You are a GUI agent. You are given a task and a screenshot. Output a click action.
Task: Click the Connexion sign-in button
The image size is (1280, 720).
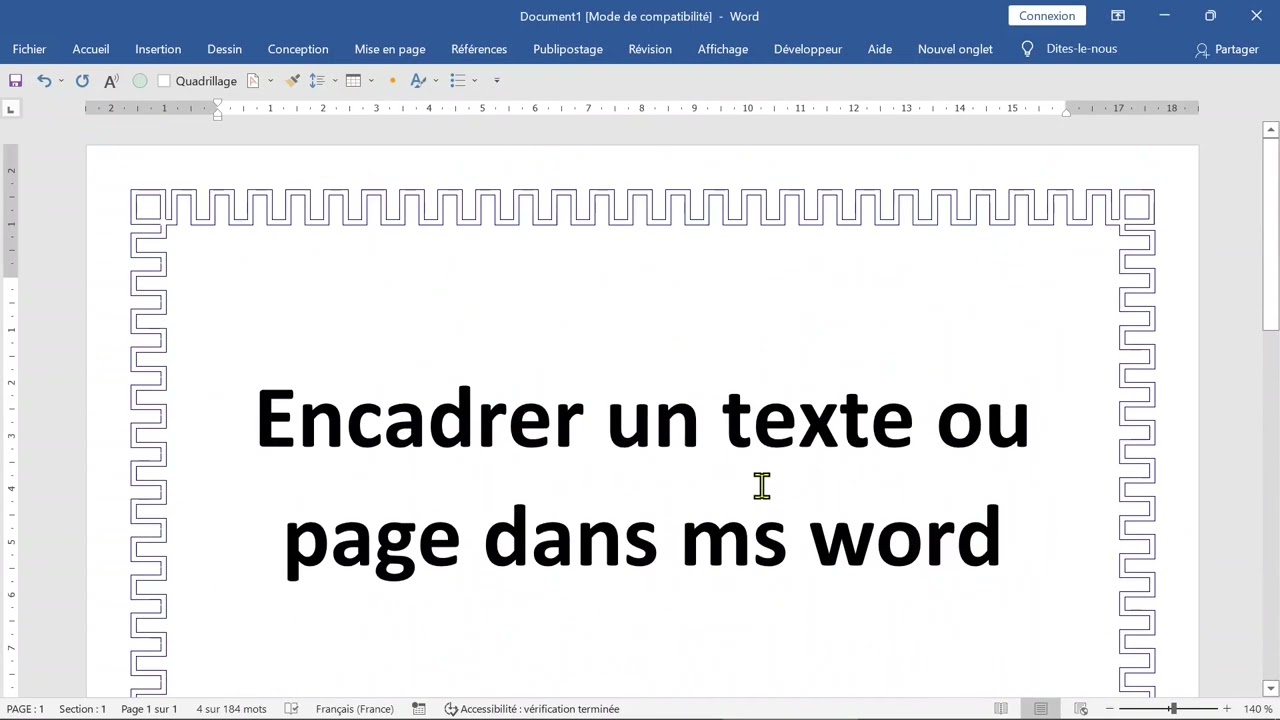tap(1047, 16)
